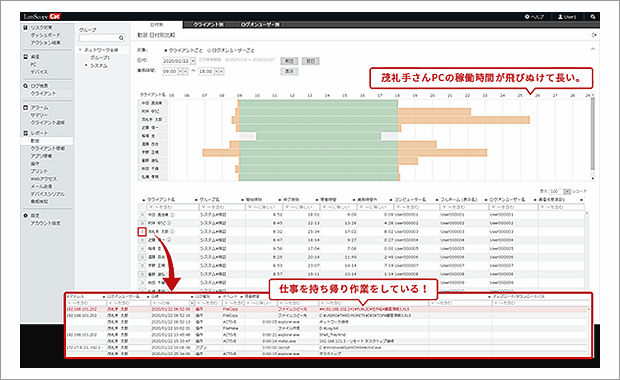Image resolution: width=620 pixels, height=380 pixels.
Task: Switch to the ログオンユーザー別 tab
Action: [x=260, y=25]
